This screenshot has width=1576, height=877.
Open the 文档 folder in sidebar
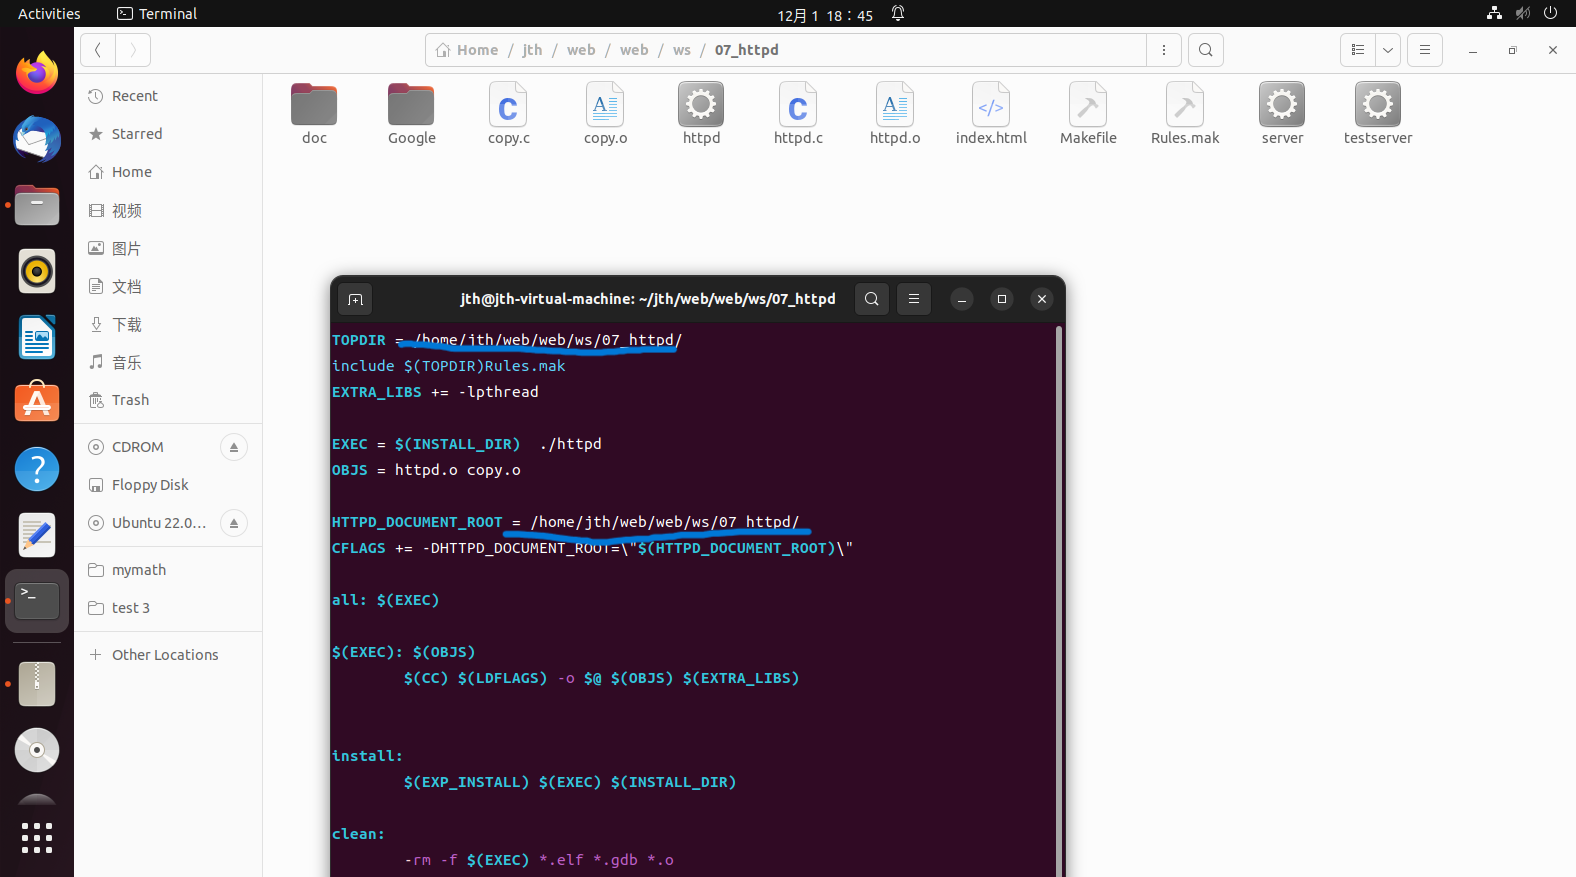point(168,286)
